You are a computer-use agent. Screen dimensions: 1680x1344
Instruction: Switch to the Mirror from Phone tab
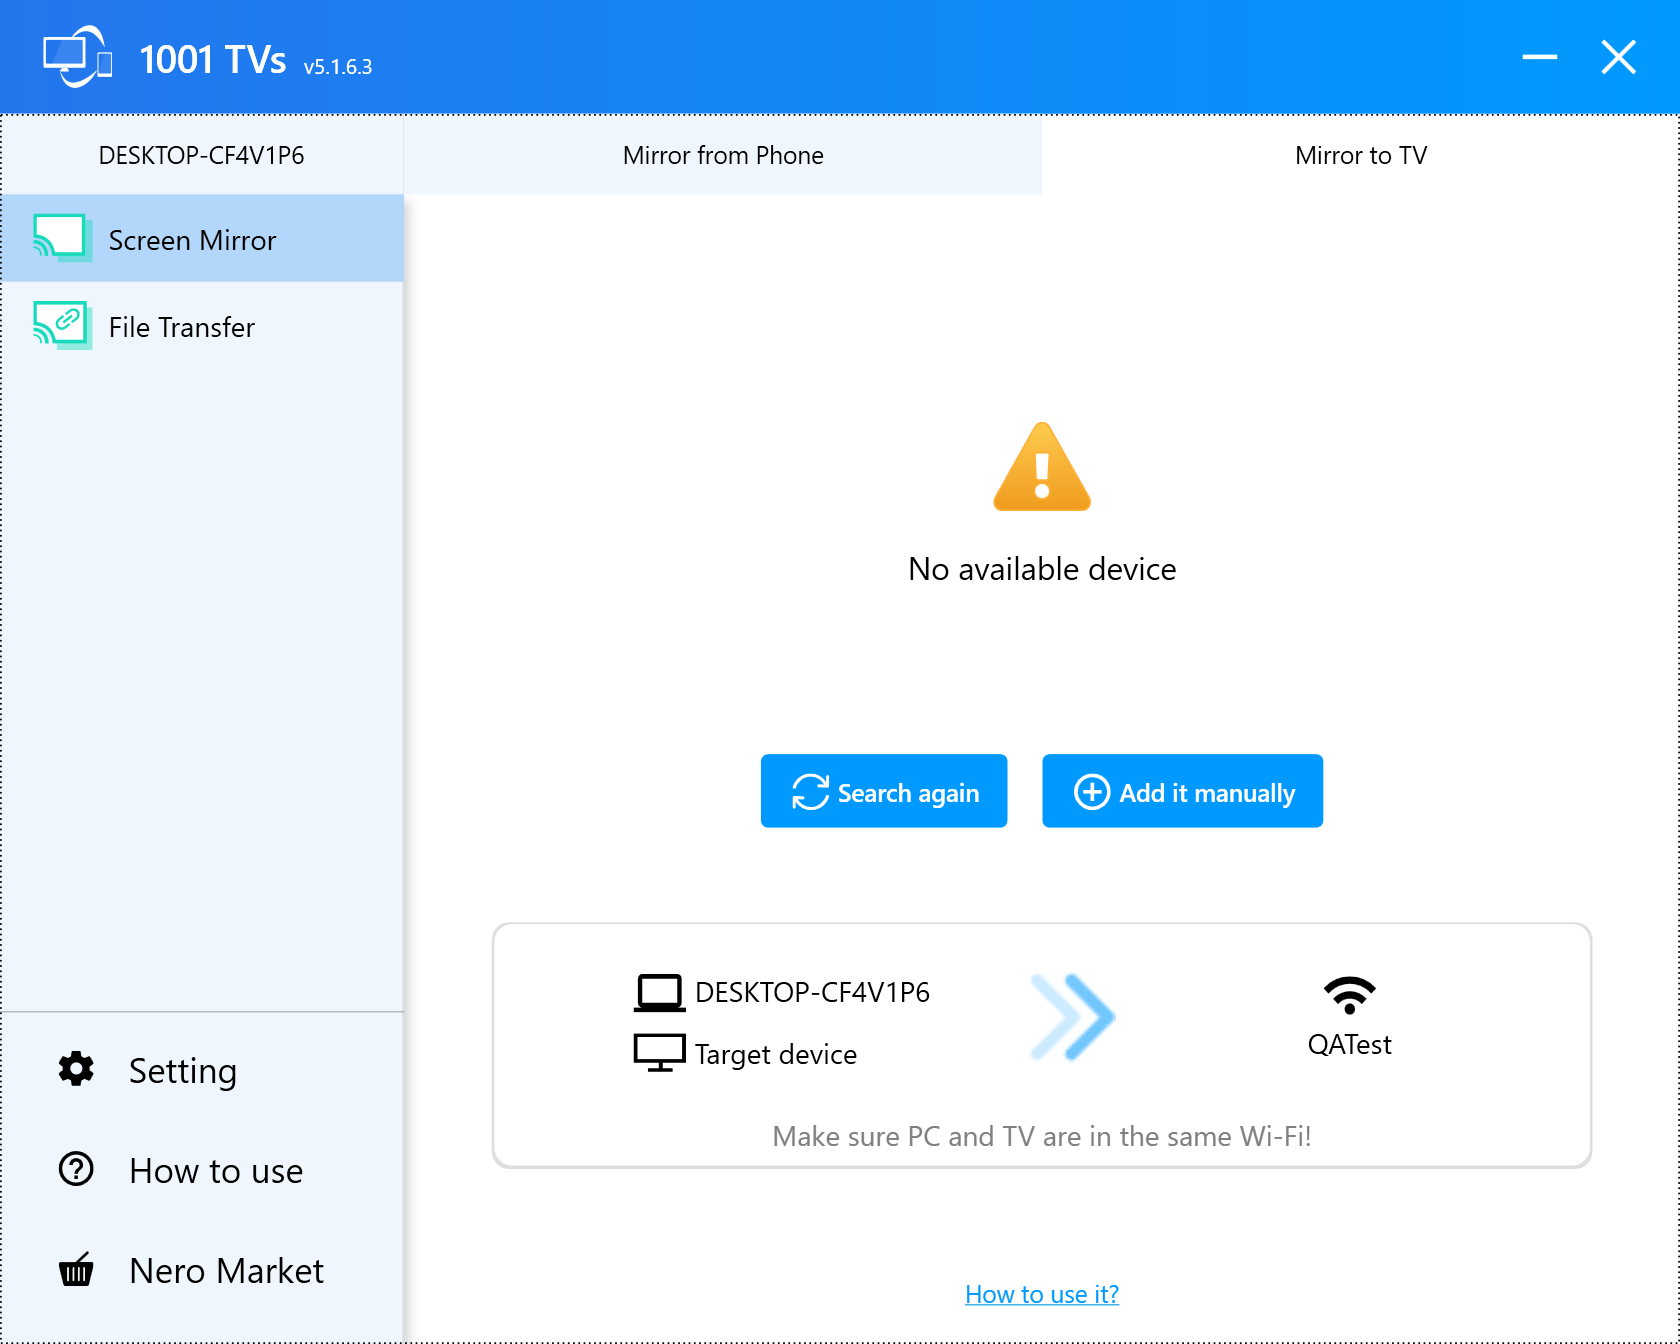coord(723,155)
